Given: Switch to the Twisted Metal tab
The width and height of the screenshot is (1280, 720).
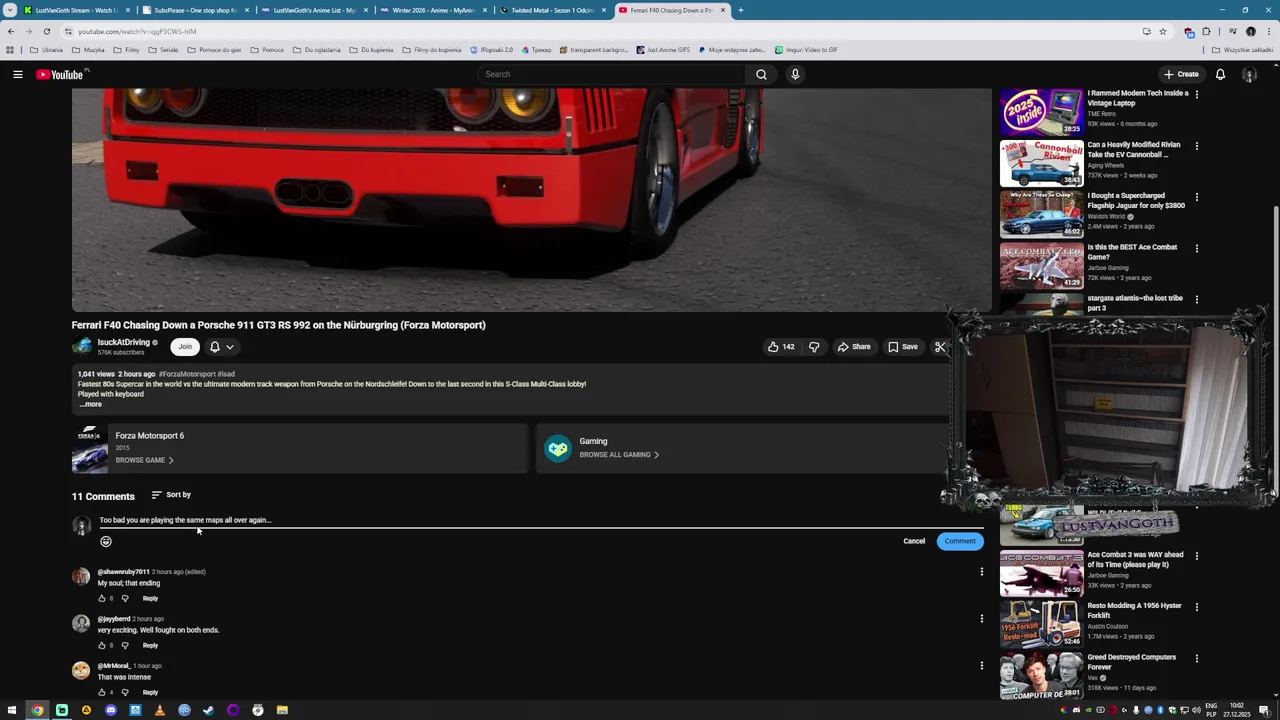Looking at the screenshot, I should pyautogui.click(x=552, y=10).
